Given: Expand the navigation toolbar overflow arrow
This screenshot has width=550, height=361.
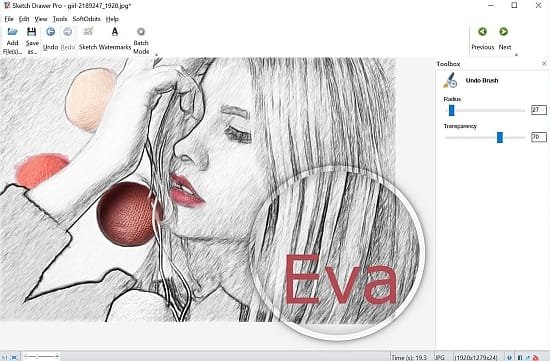Looking at the screenshot, I should 516,55.
